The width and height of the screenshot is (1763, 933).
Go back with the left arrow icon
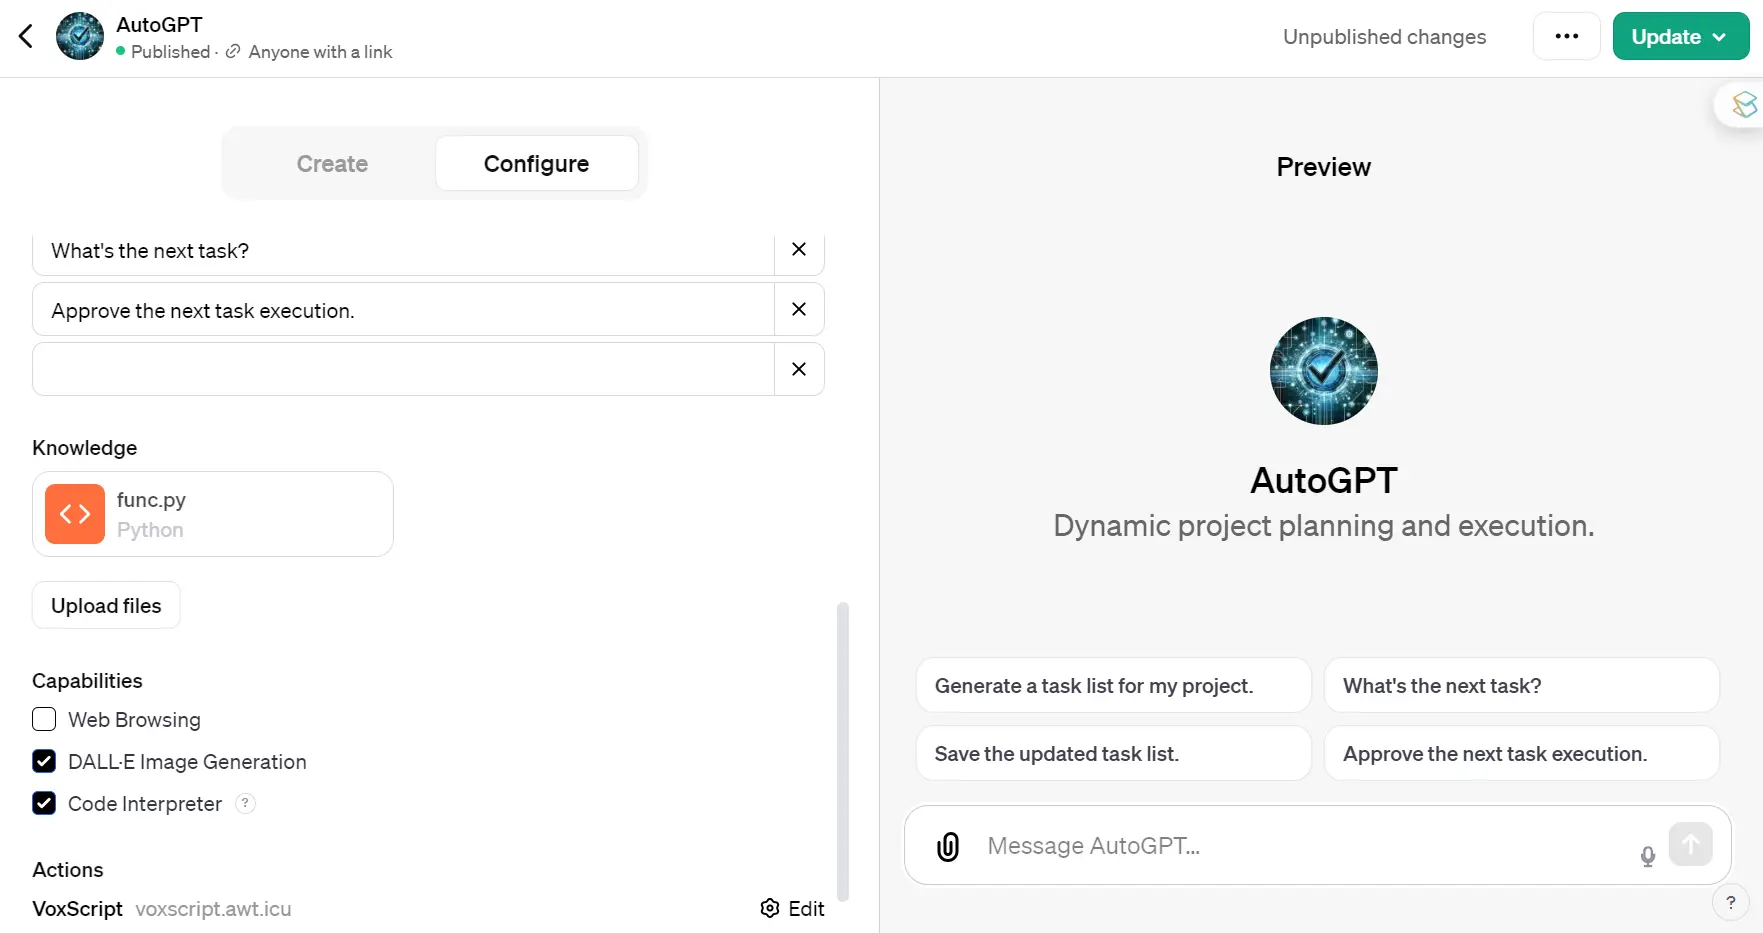point(26,37)
